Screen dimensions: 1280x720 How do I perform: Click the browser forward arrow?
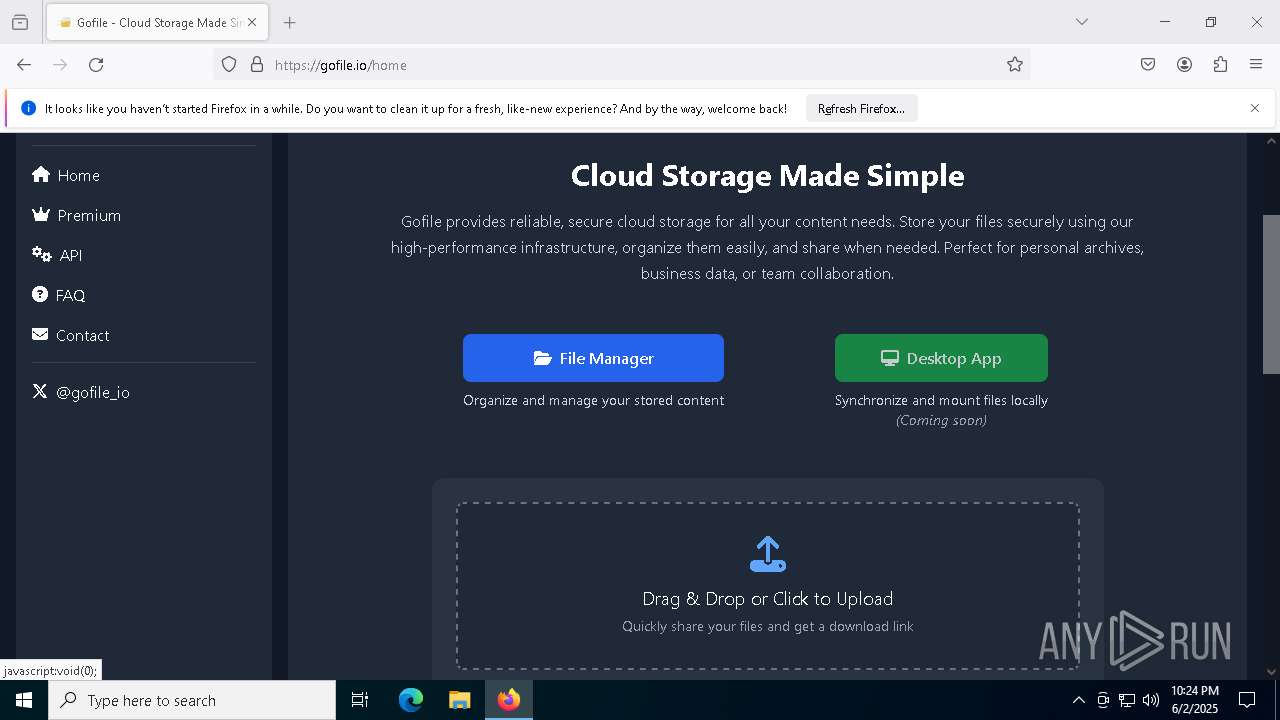pyautogui.click(x=60, y=64)
